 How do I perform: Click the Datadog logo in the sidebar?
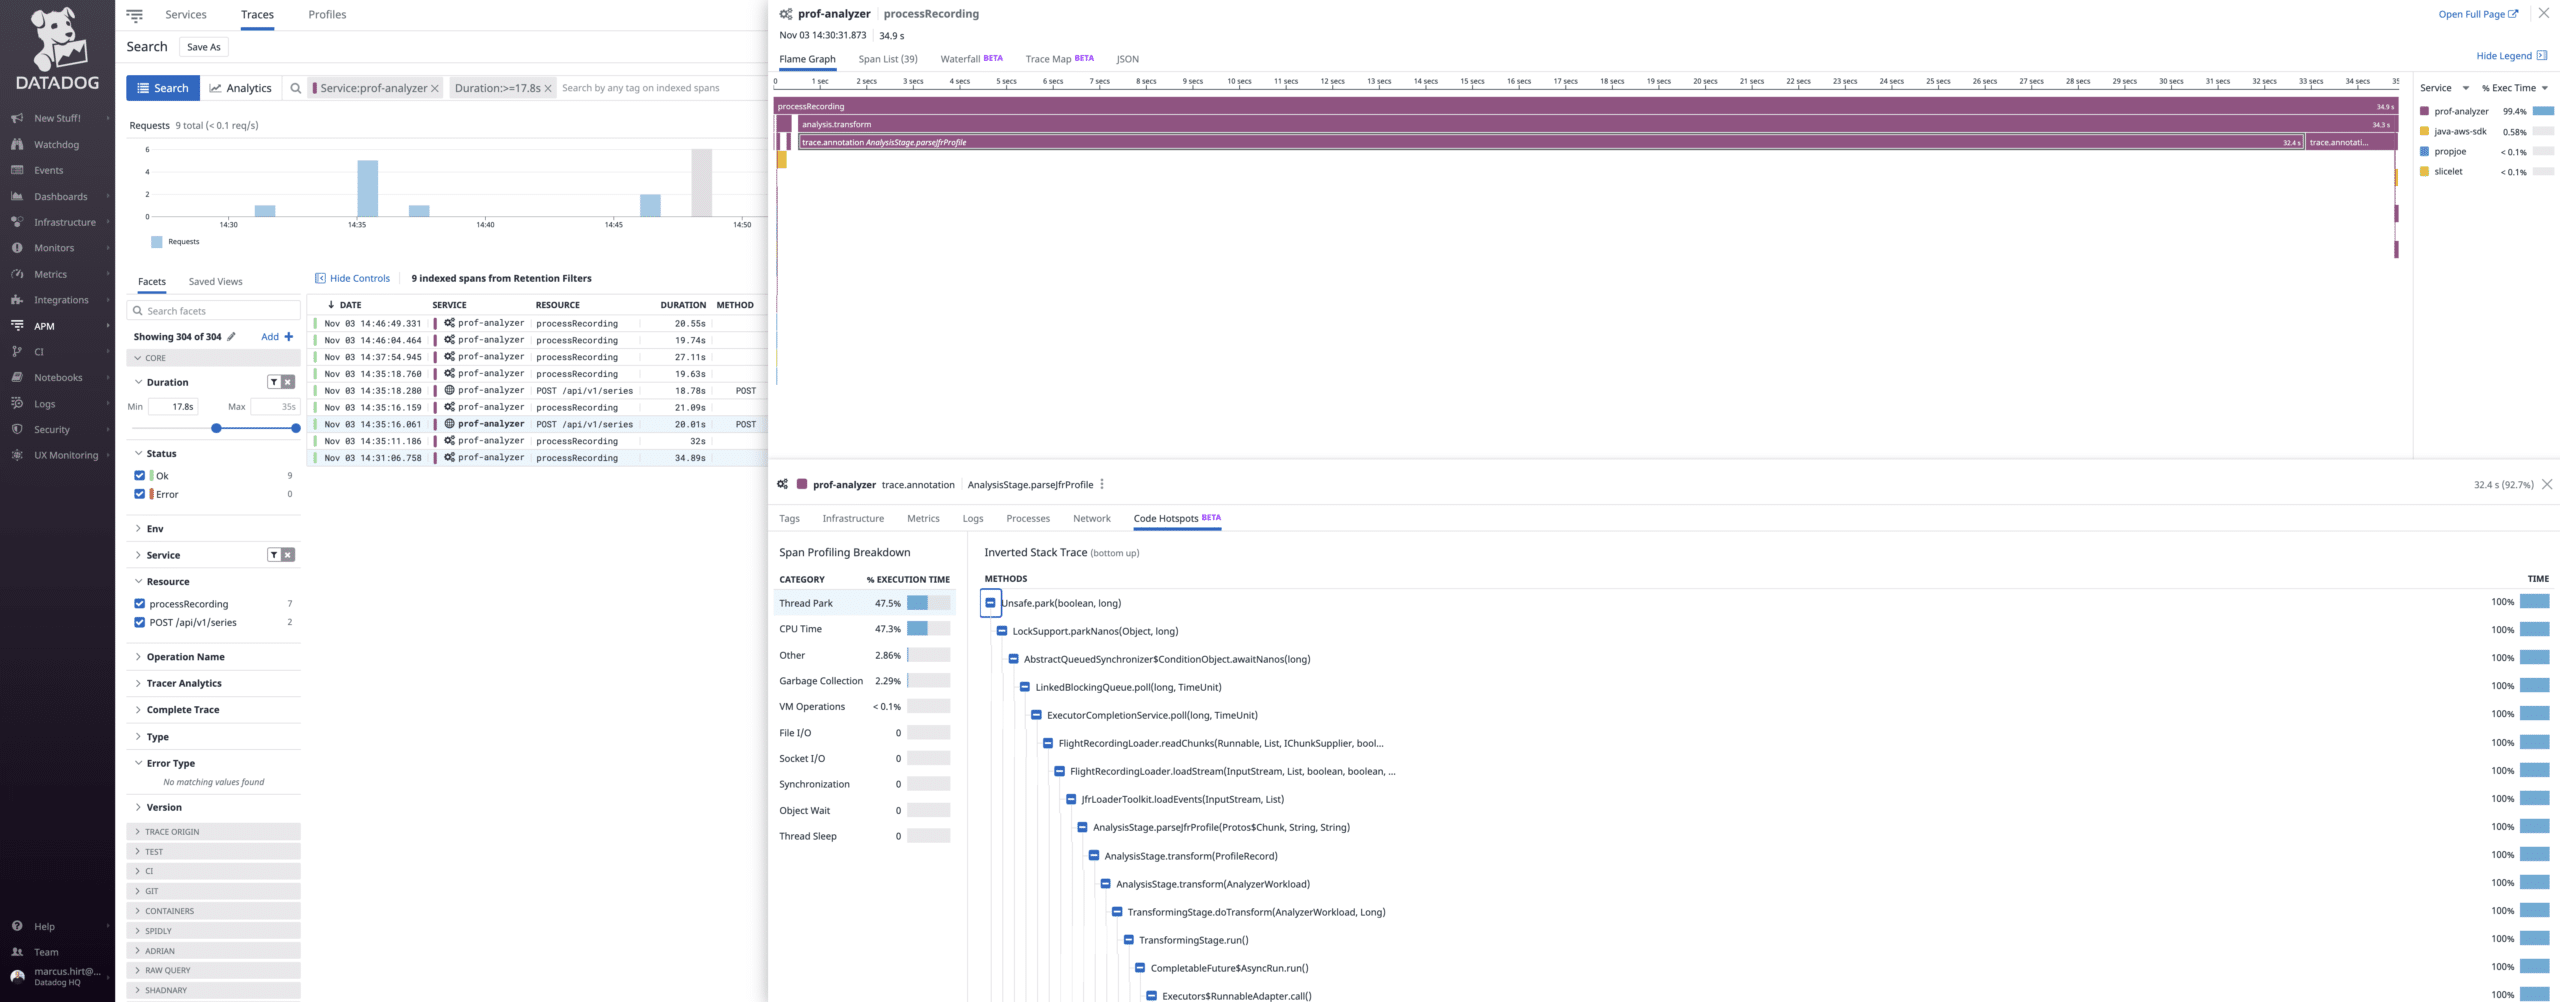point(57,48)
